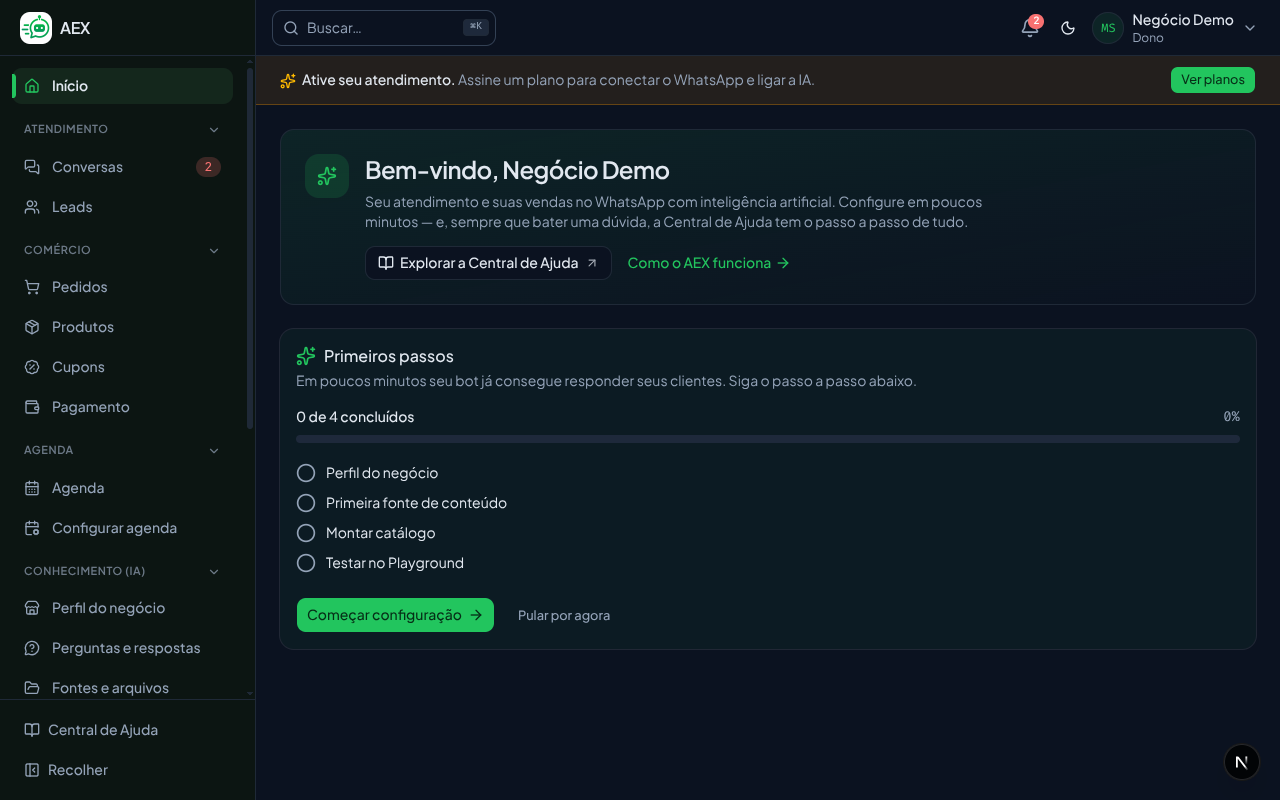Viewport: 1280px width, 800px height.
Task: Focus the Buscar search field
Action: point(384,28)
